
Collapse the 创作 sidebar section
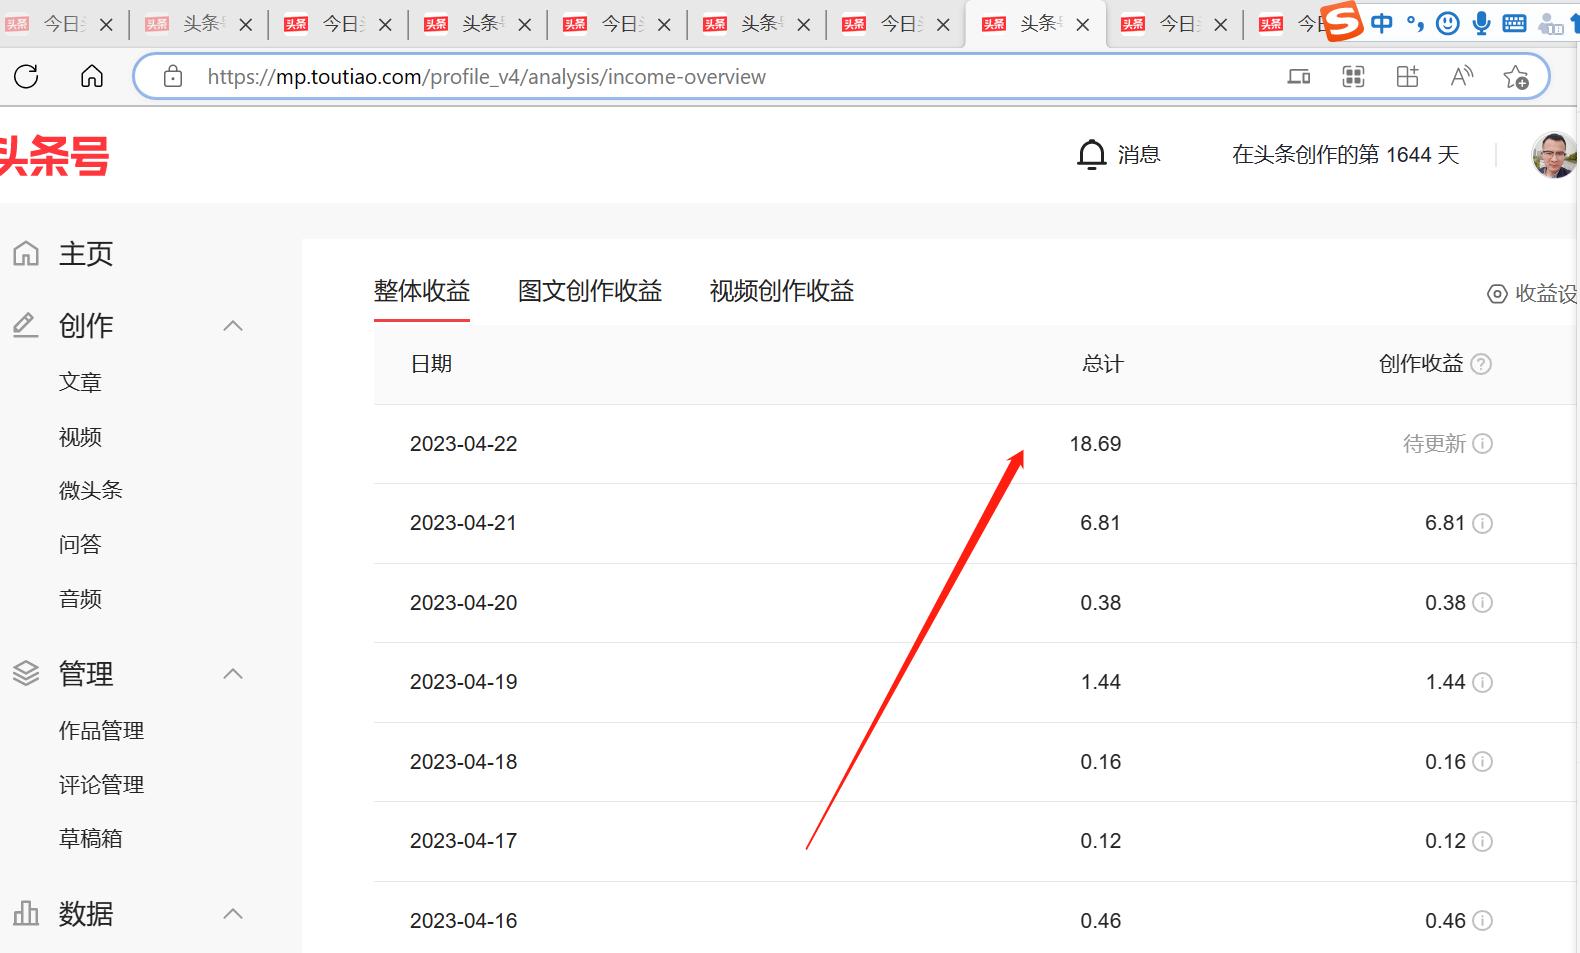[233, 326]
